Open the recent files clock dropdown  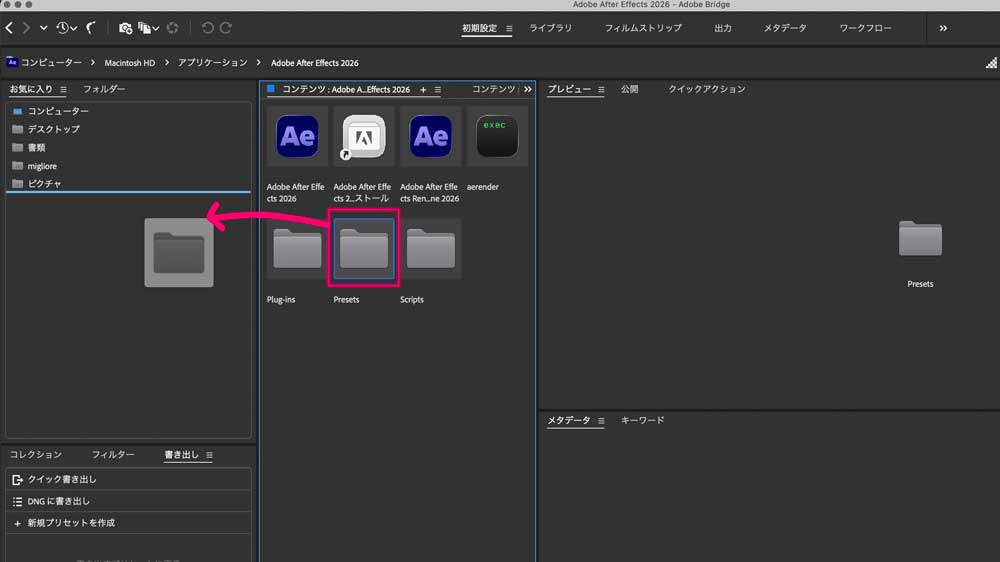click(66, 28)
